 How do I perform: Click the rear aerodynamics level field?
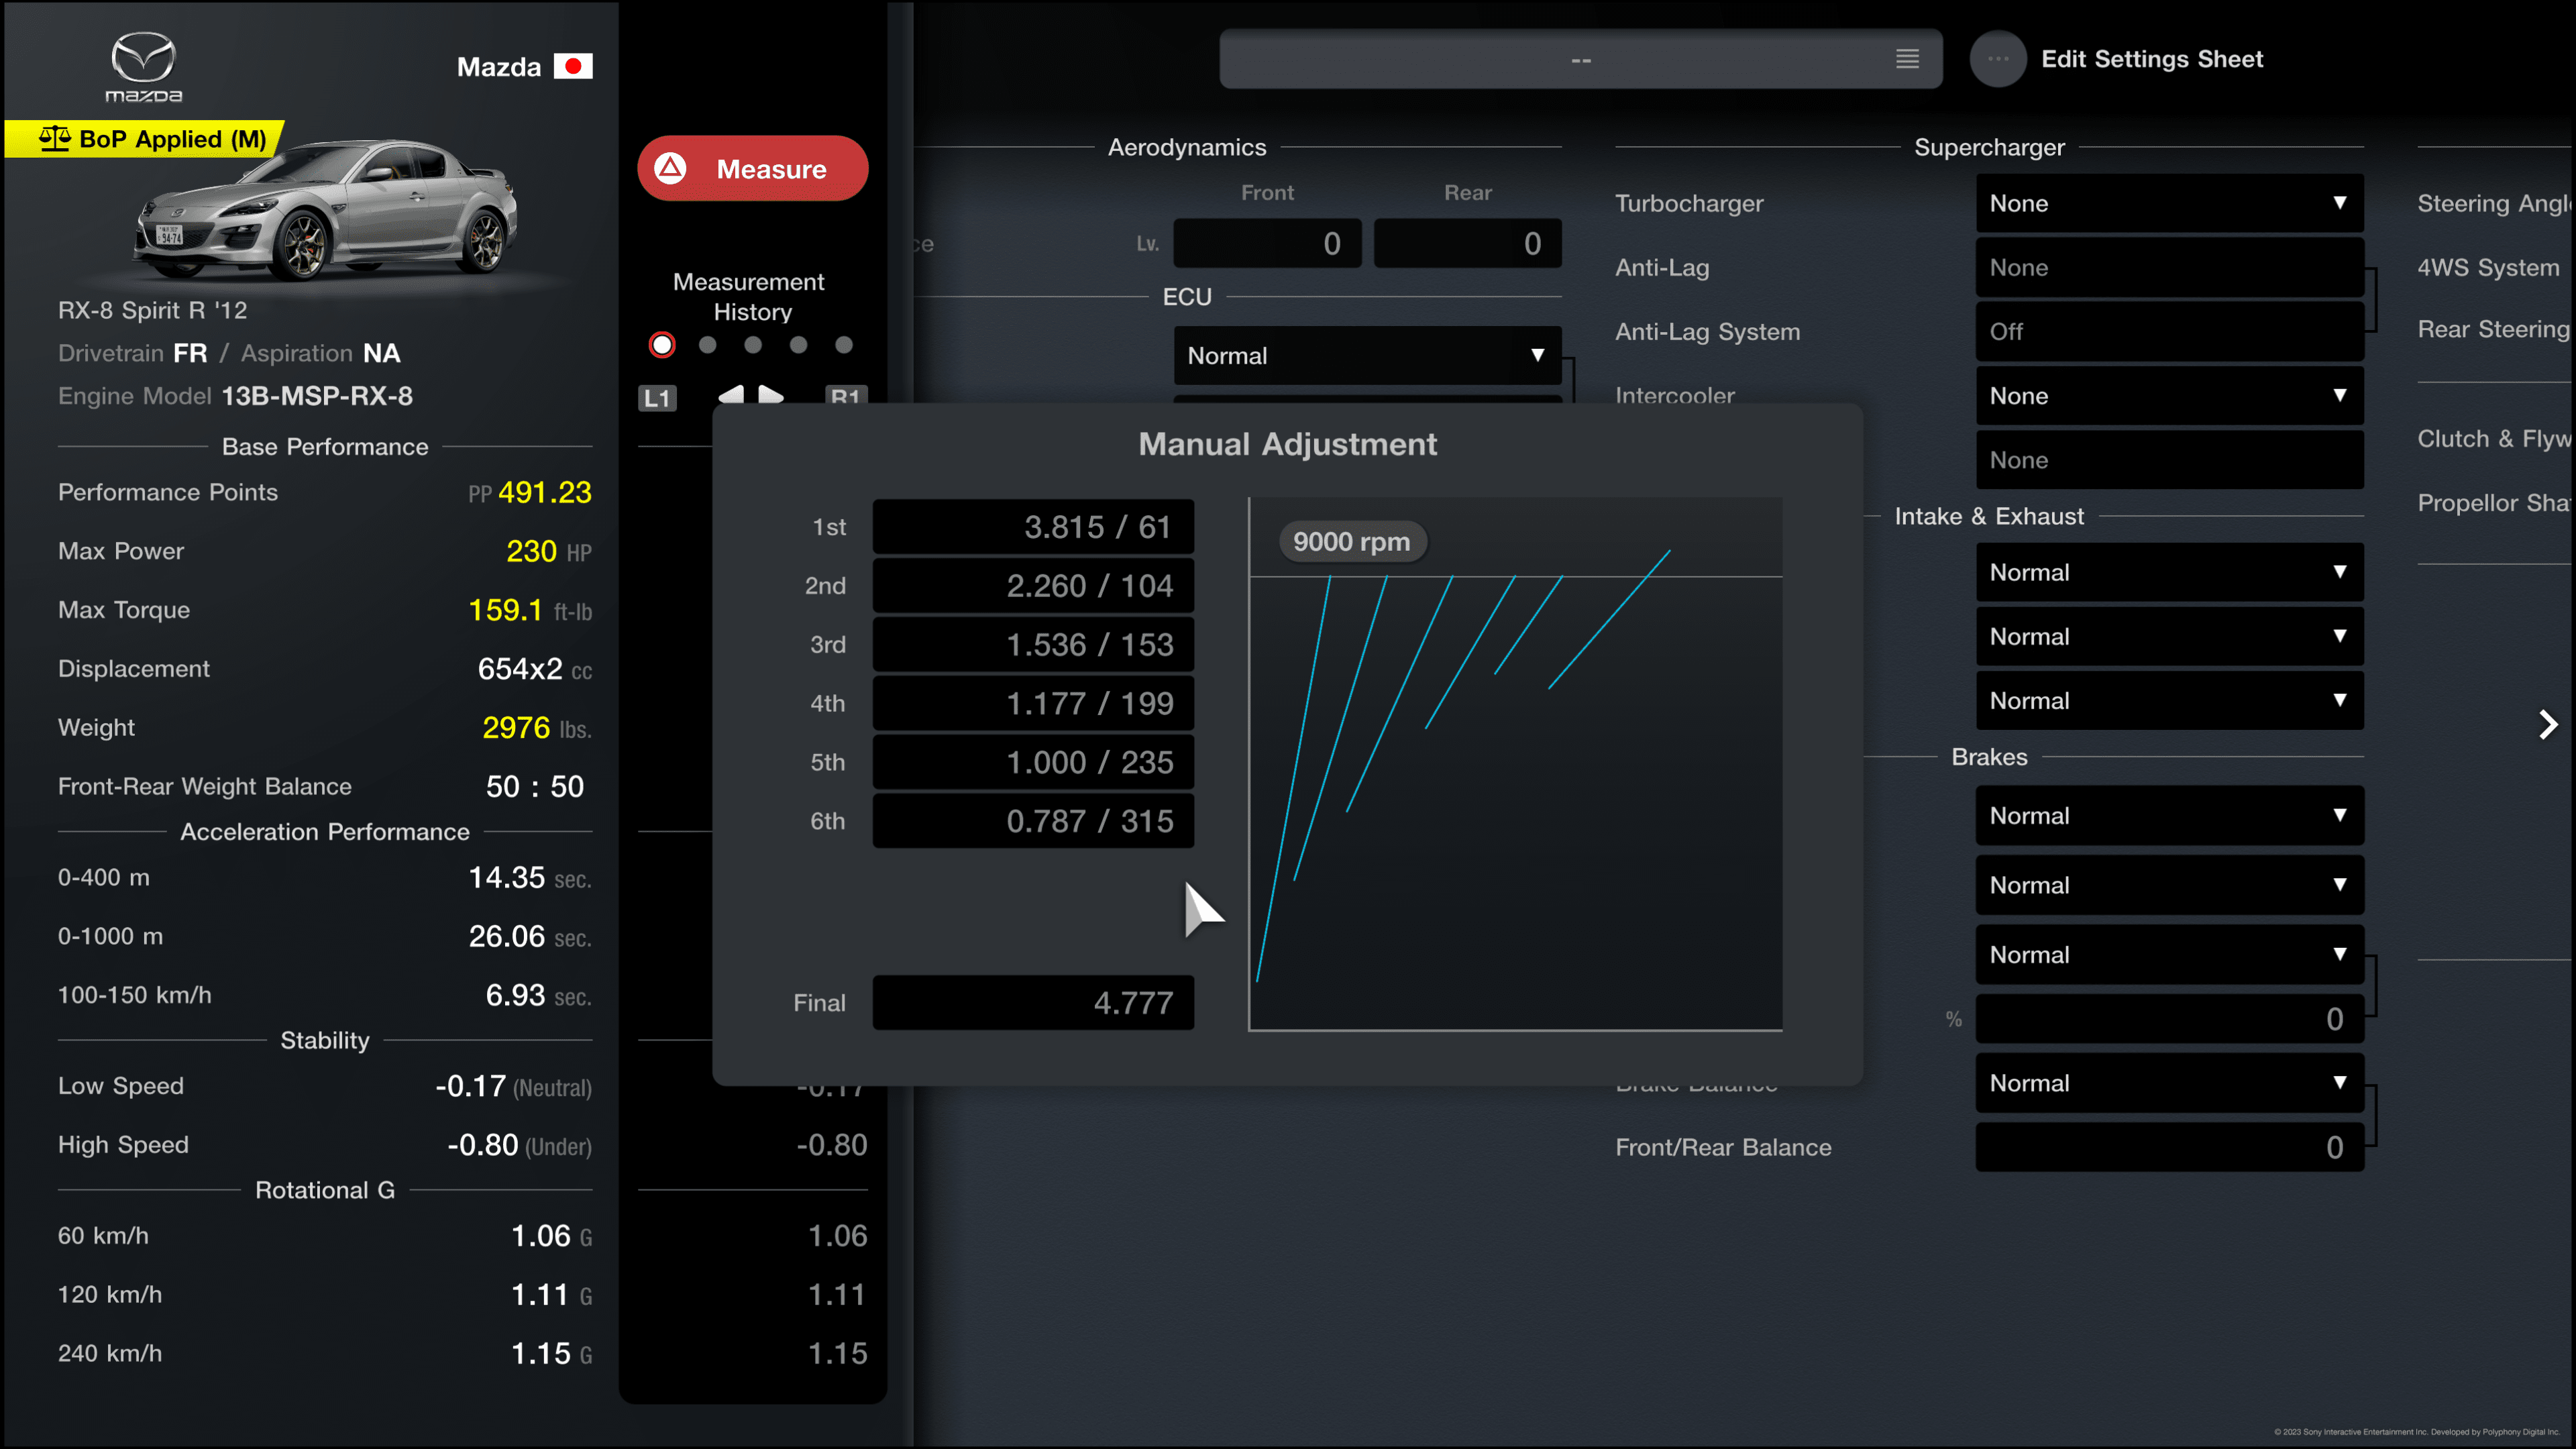[x=1467, y=243]
